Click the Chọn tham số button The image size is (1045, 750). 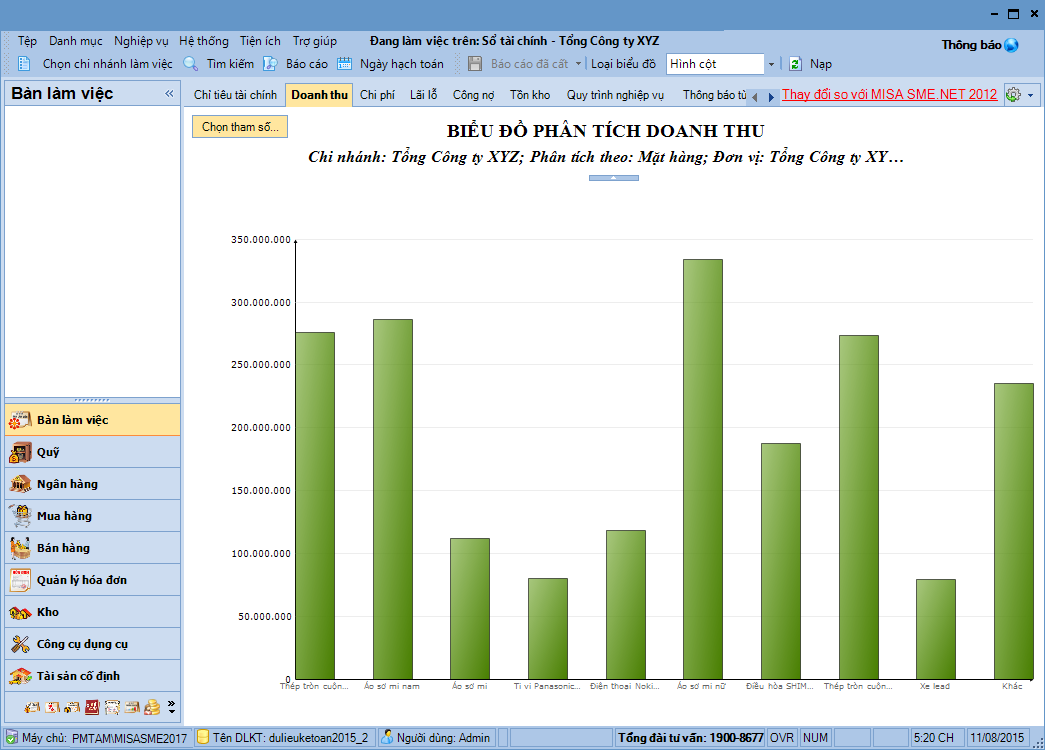pos(240,127)
